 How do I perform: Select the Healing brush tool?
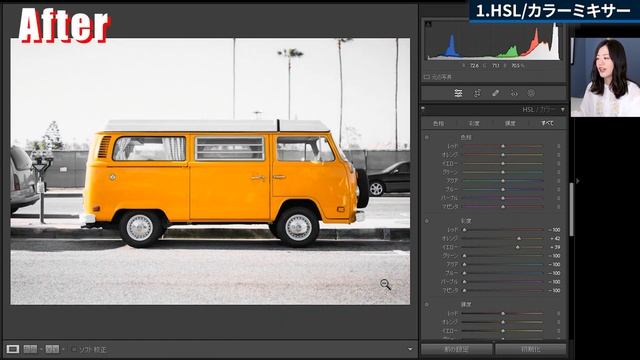click(495, 93)
